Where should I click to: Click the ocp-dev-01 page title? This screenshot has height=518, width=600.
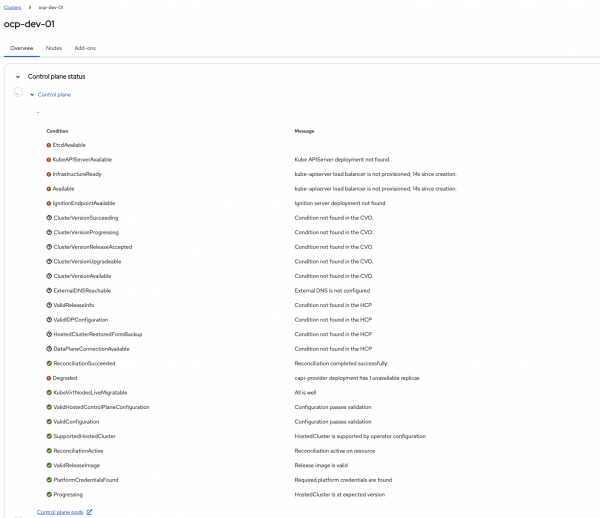(x=29, y=24)
